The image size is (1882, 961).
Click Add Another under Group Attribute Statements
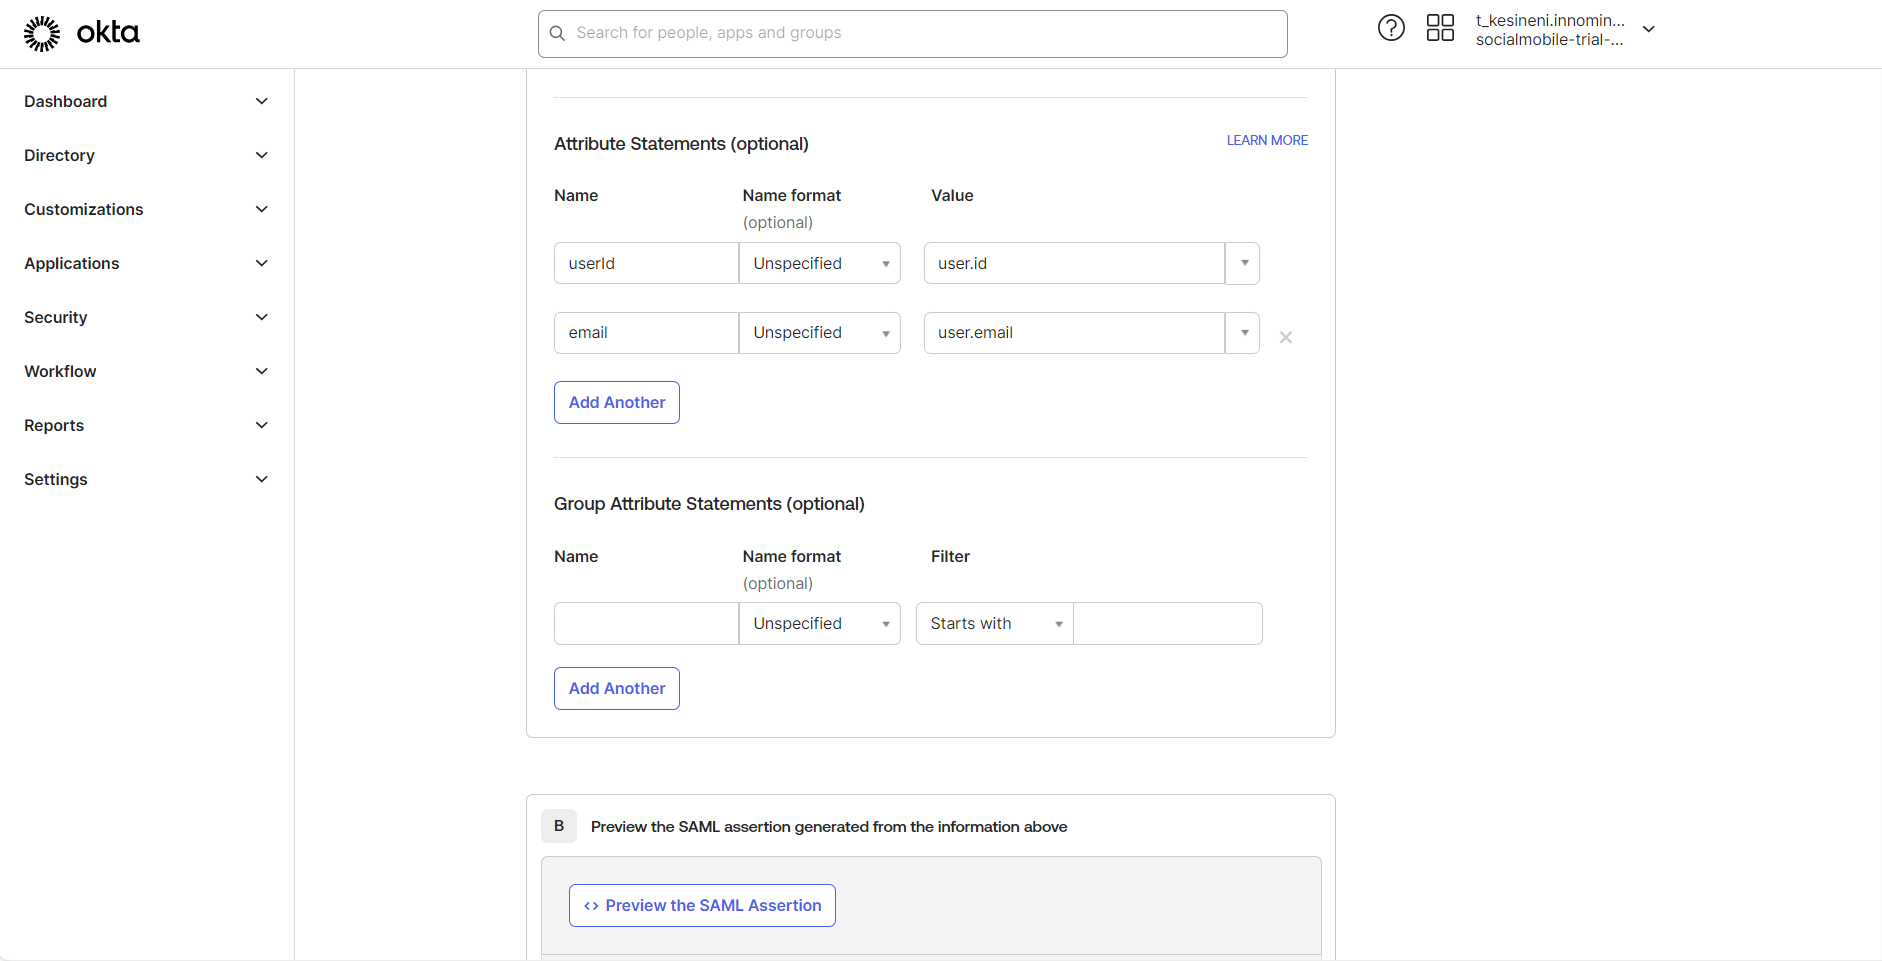point(617,689)
